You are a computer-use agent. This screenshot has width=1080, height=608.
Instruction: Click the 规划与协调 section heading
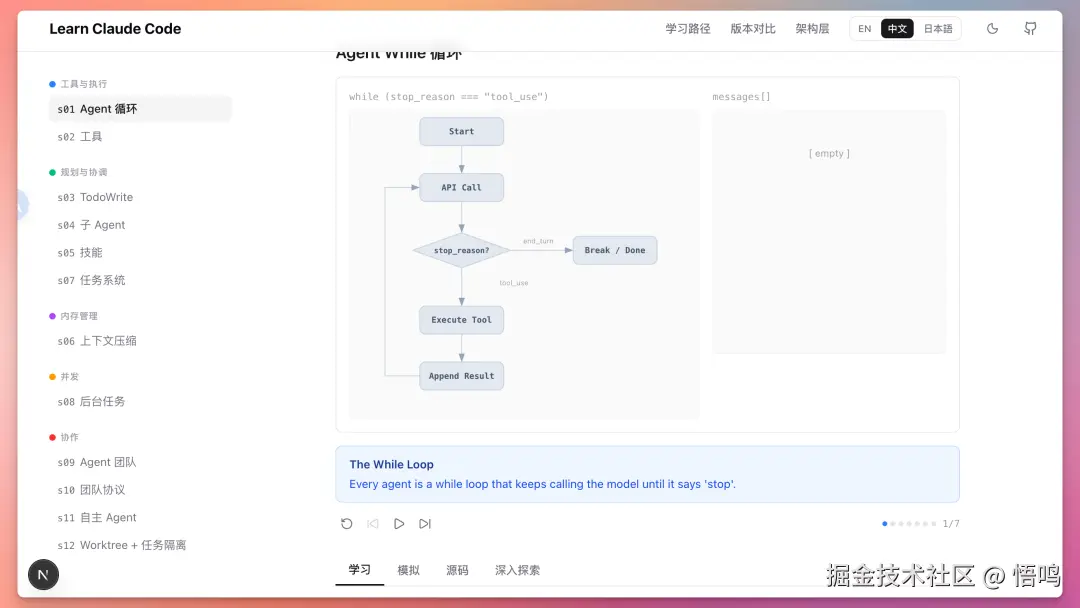coord(83,172)
